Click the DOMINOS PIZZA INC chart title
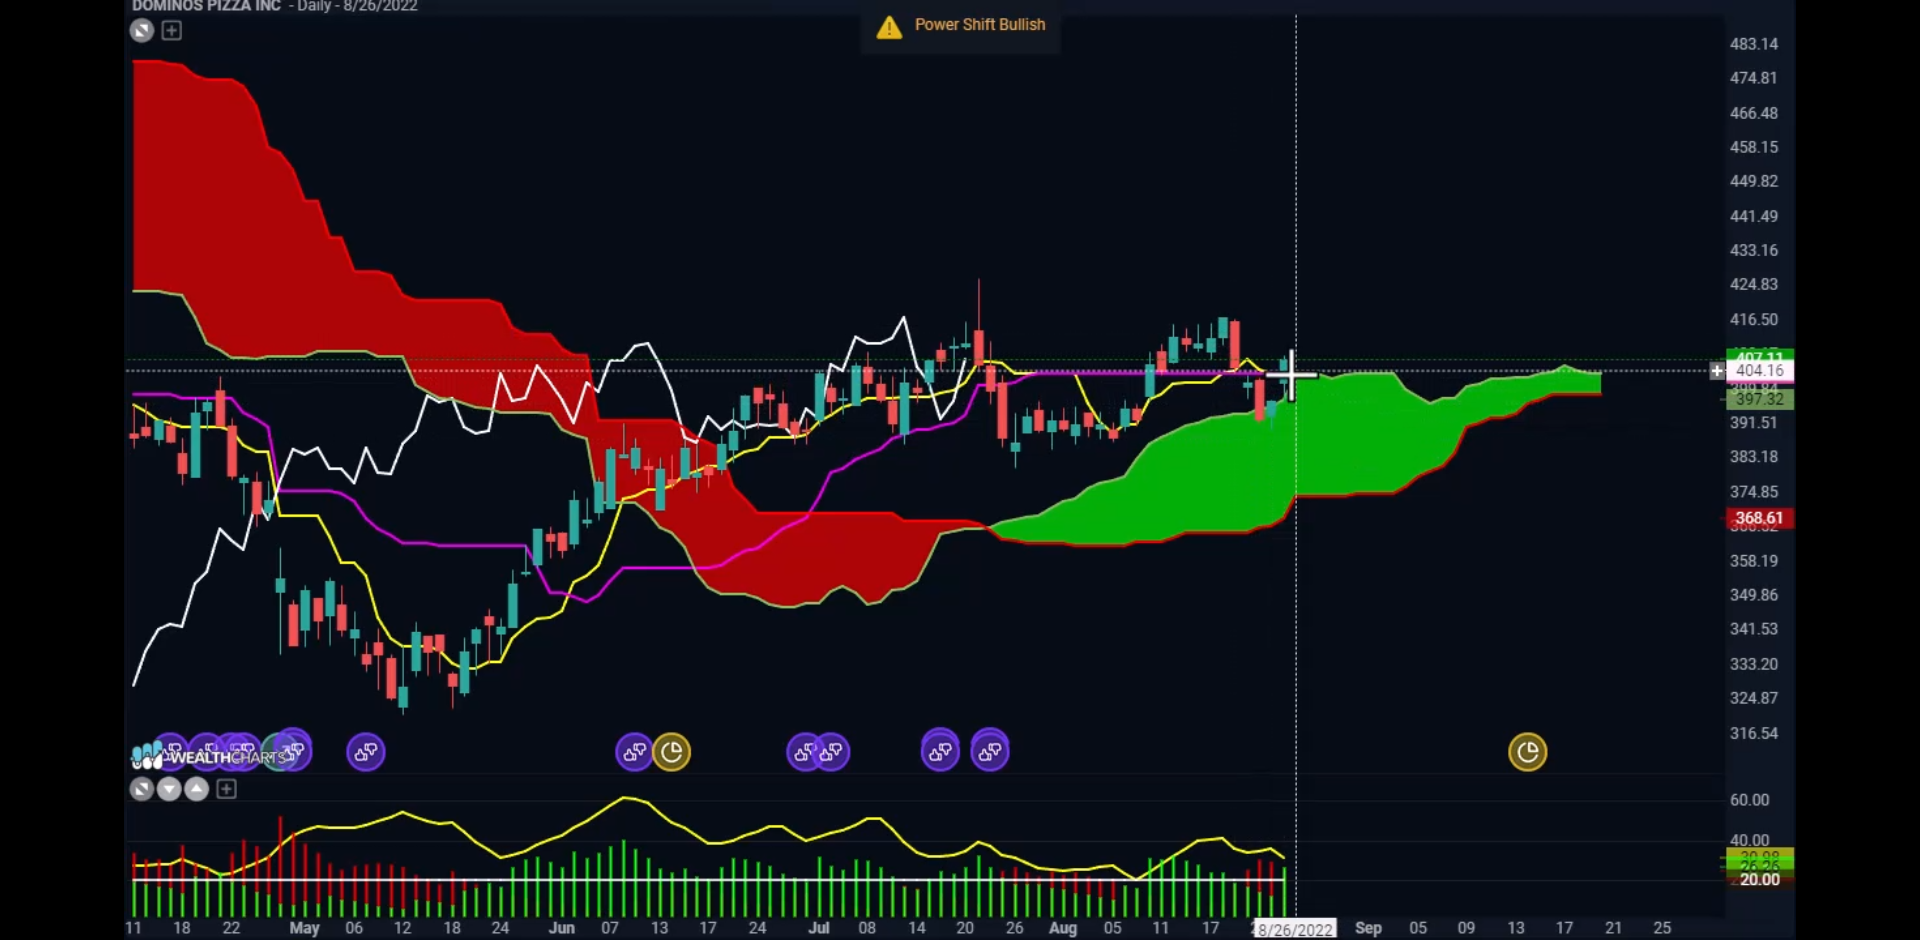 207,6
